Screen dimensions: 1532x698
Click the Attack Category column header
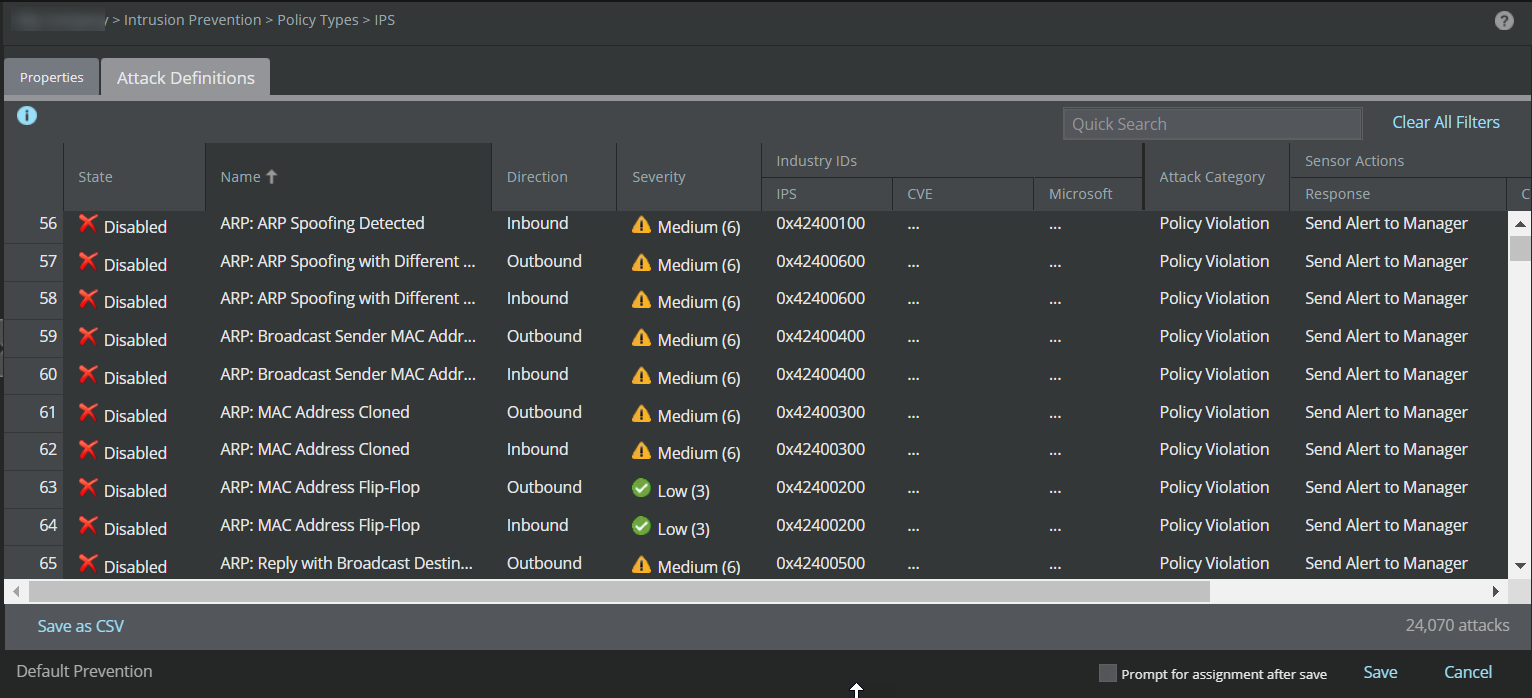[1216, 177]
